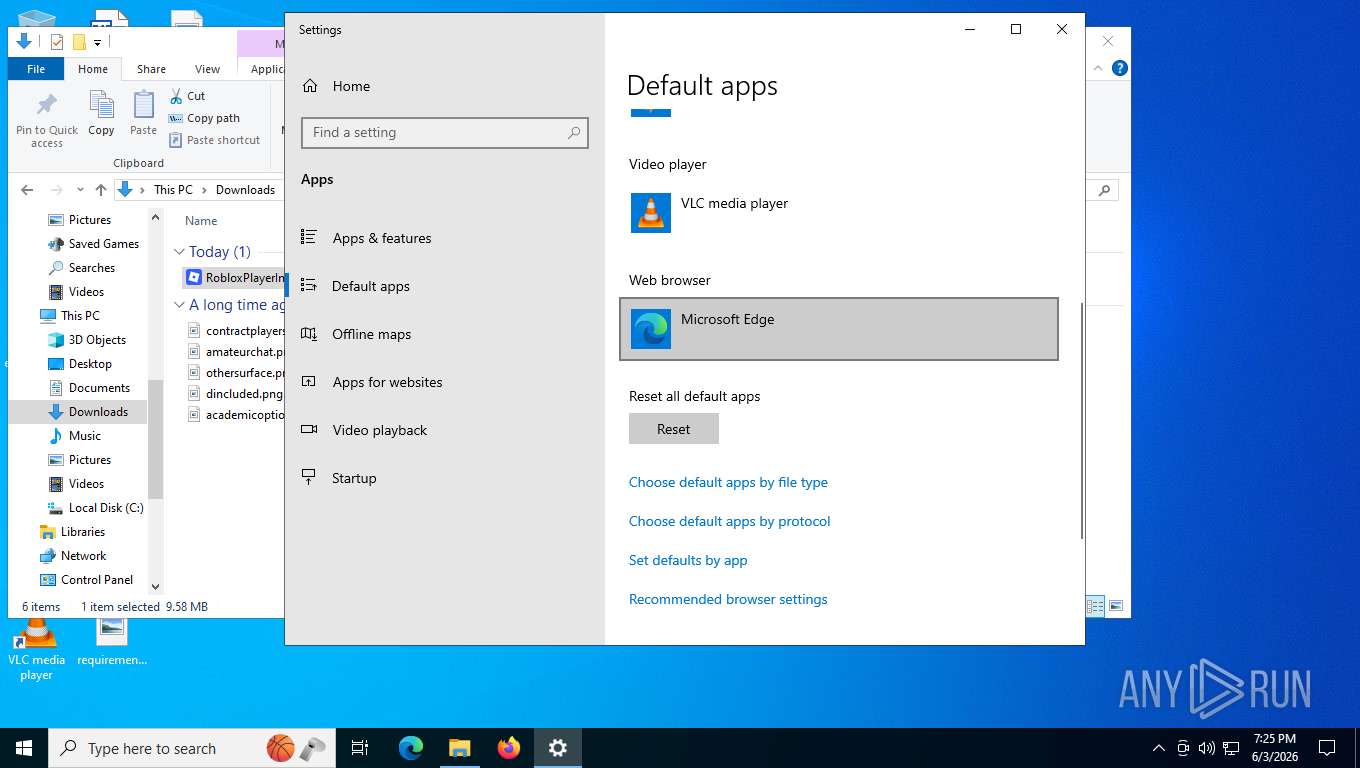Click the search magnifier in Find a setting
The height and width of the screenshot is (768, 1360).
(x=574, y=132)
